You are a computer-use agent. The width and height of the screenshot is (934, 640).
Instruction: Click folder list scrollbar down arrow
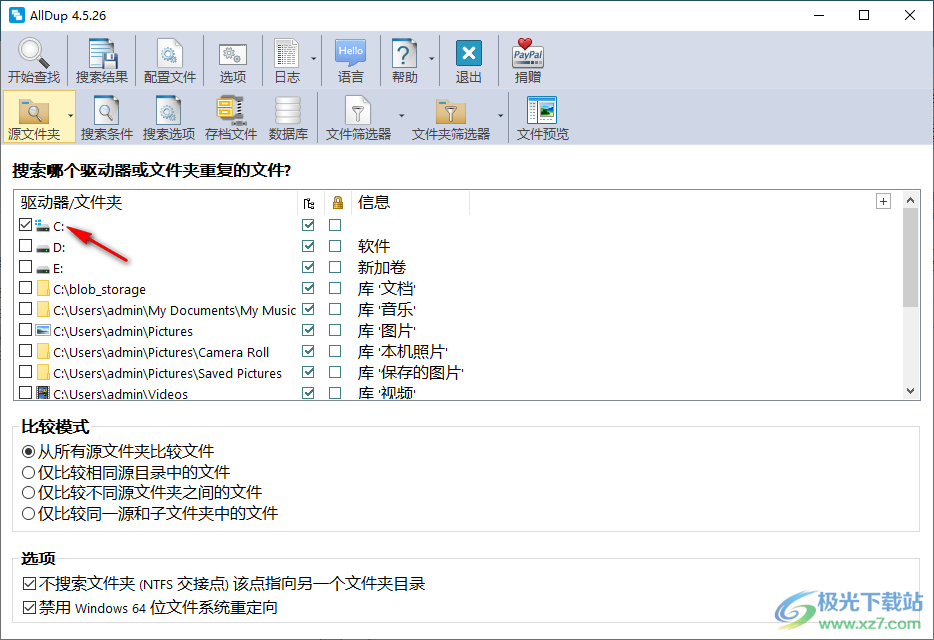(910, 391)
